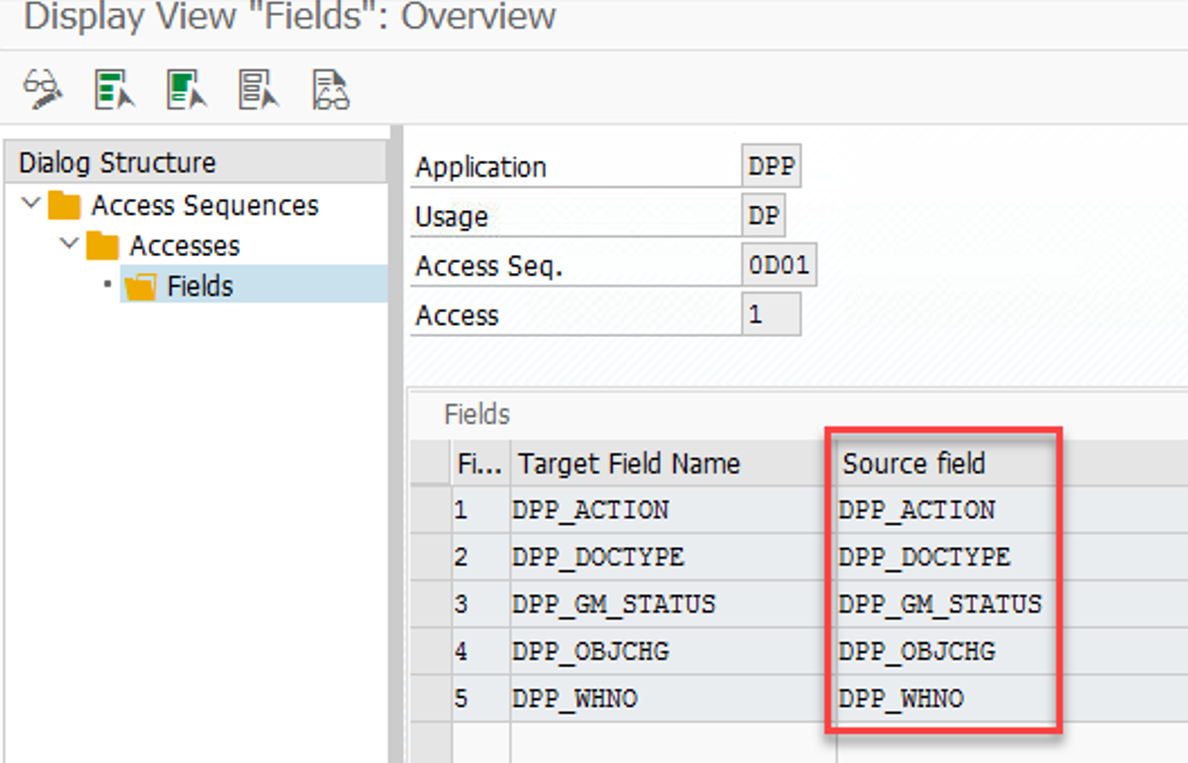Click the Dialog Structure panel header
Screen dimensions: 1188x763
[x=195, y=162]
